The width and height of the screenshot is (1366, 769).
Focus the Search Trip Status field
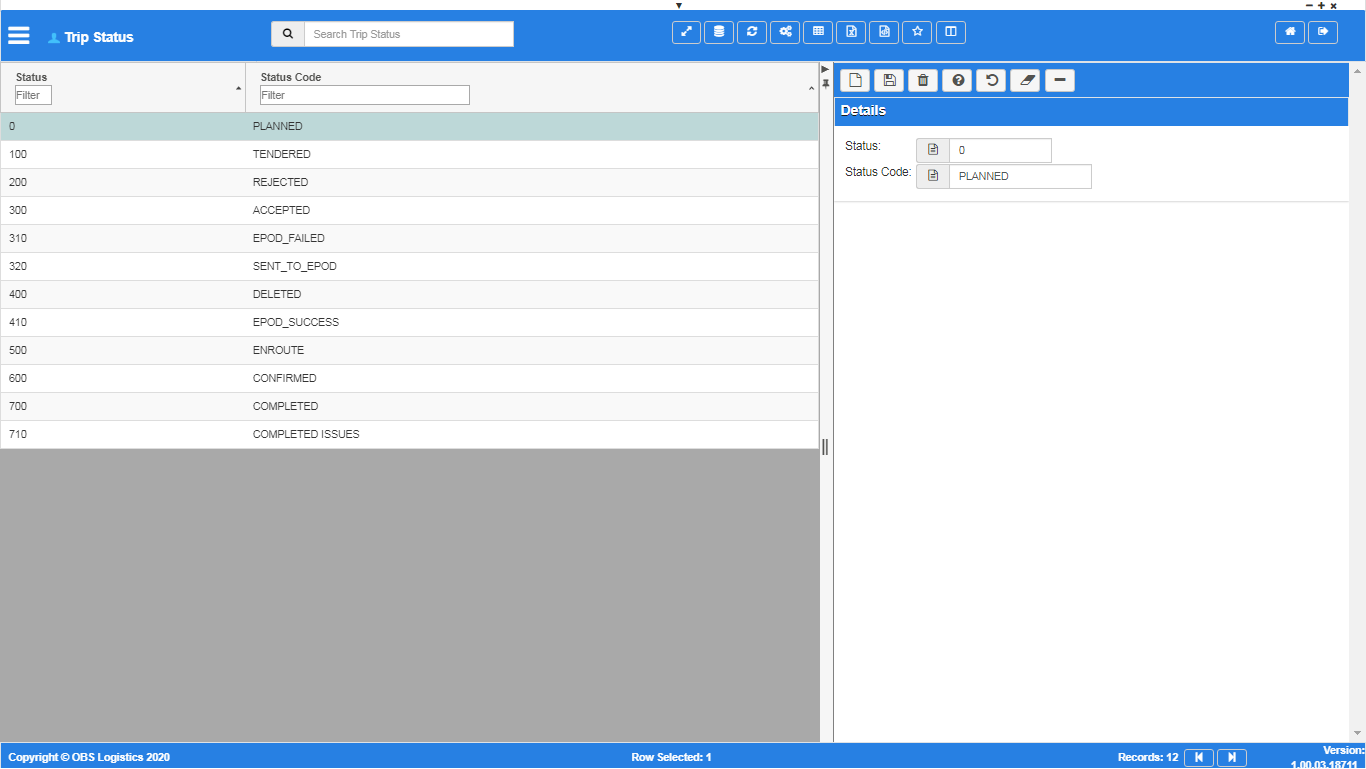pos(409,34)
